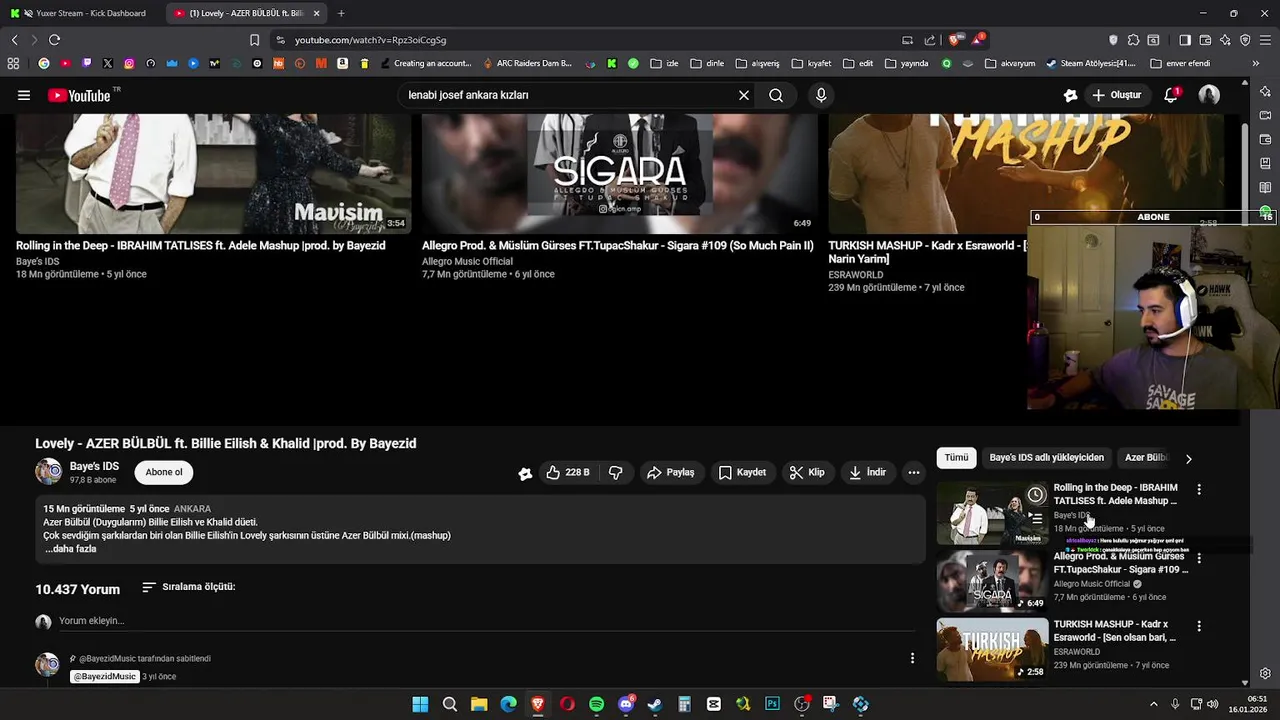Expand description with ...daha fazla
The width and height of the screenshot is (1280, 720).
tap(70, 549)
